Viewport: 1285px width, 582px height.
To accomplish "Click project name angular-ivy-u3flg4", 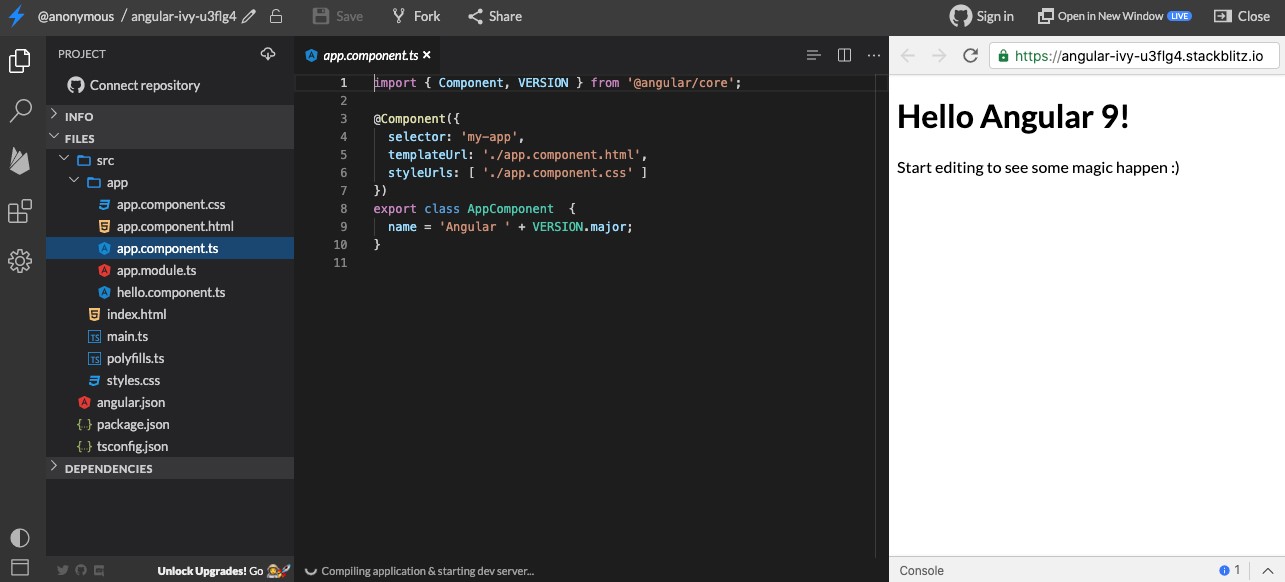I will [184, 16].
